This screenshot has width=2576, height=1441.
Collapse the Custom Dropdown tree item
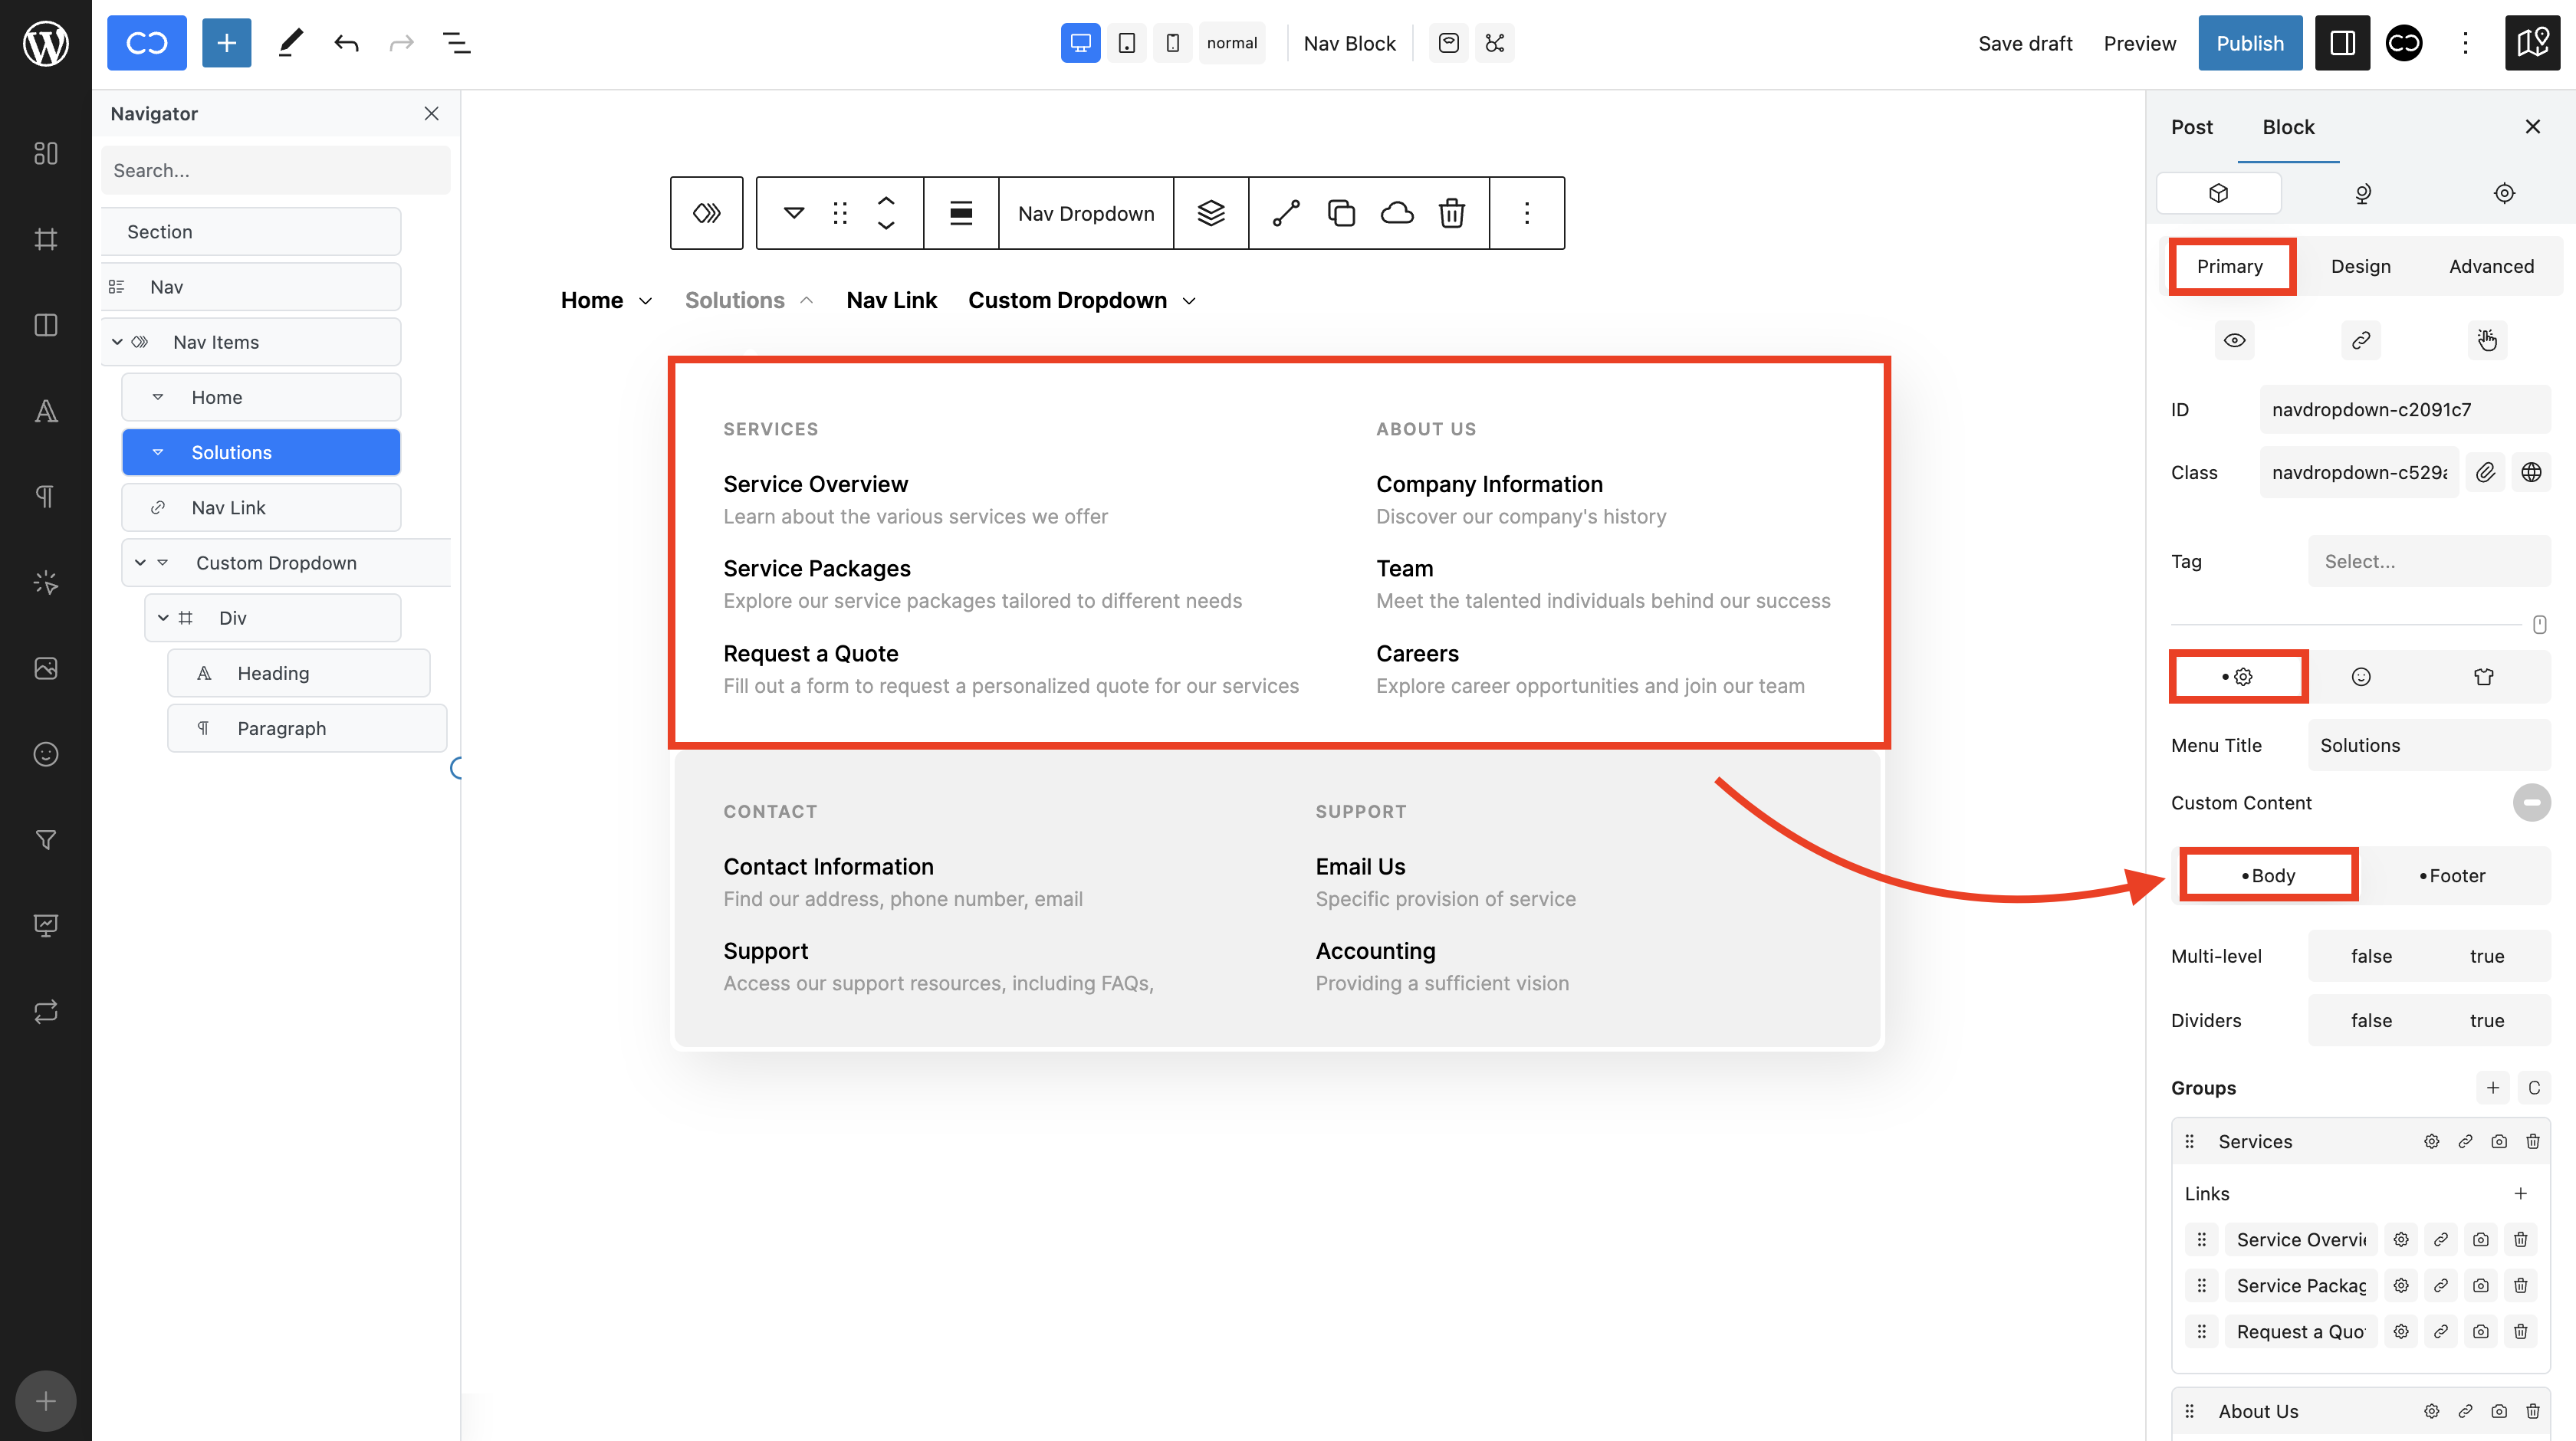(x=140, y=563)
